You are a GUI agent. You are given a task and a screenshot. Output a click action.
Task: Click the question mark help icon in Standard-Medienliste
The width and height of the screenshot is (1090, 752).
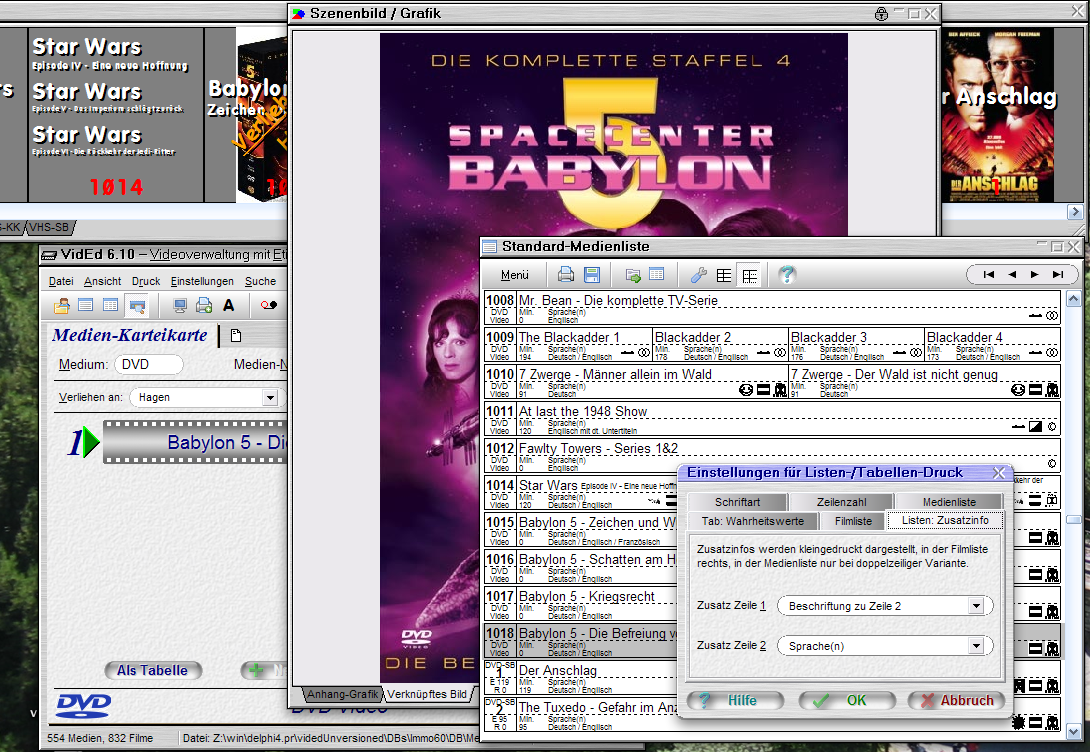[787, 275]
